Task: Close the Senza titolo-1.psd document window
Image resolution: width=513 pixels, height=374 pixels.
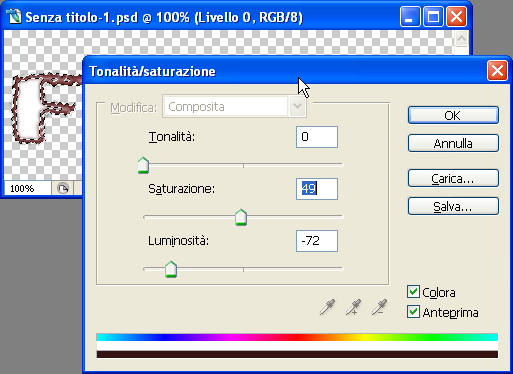Action: tap(456, 17)
